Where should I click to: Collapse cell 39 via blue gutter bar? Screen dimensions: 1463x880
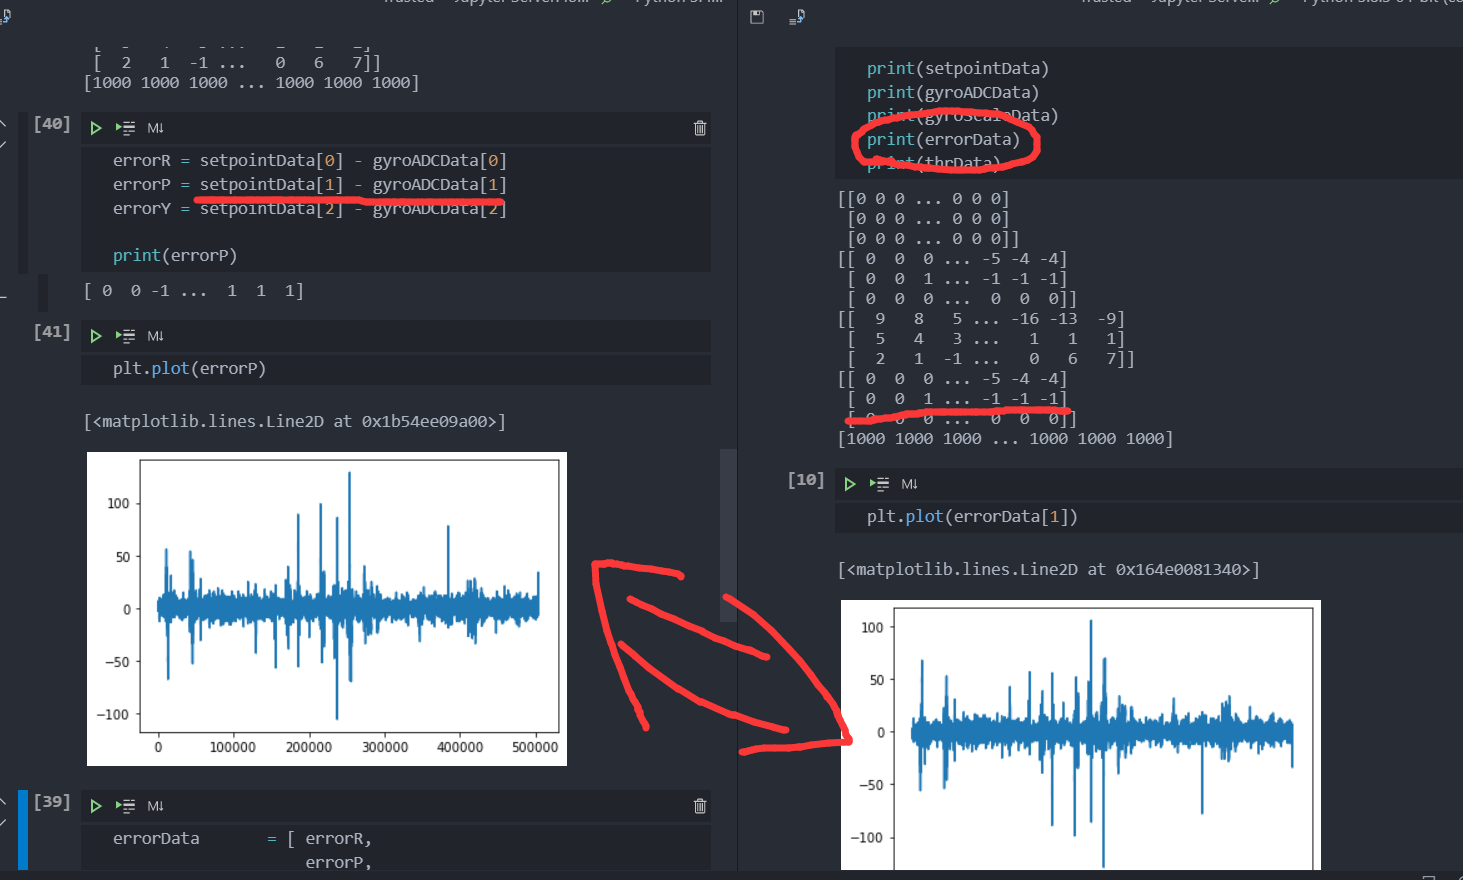(x=23, y=830)
